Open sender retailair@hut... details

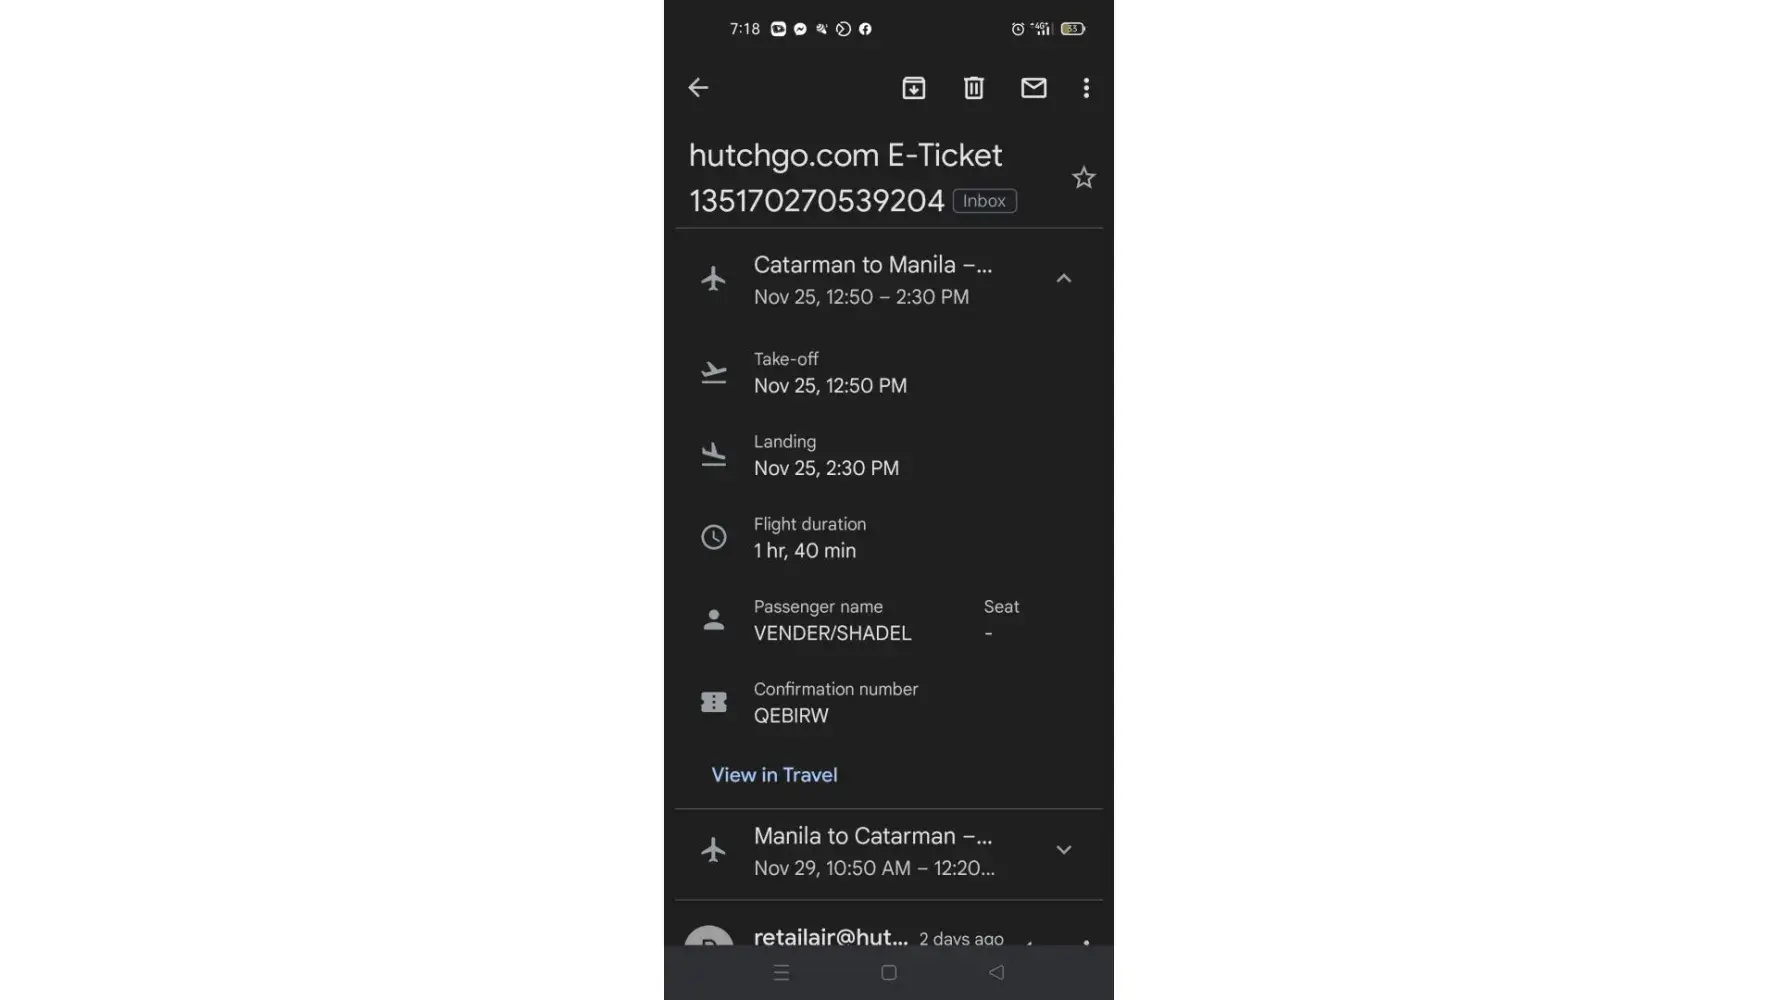point(831,937)
